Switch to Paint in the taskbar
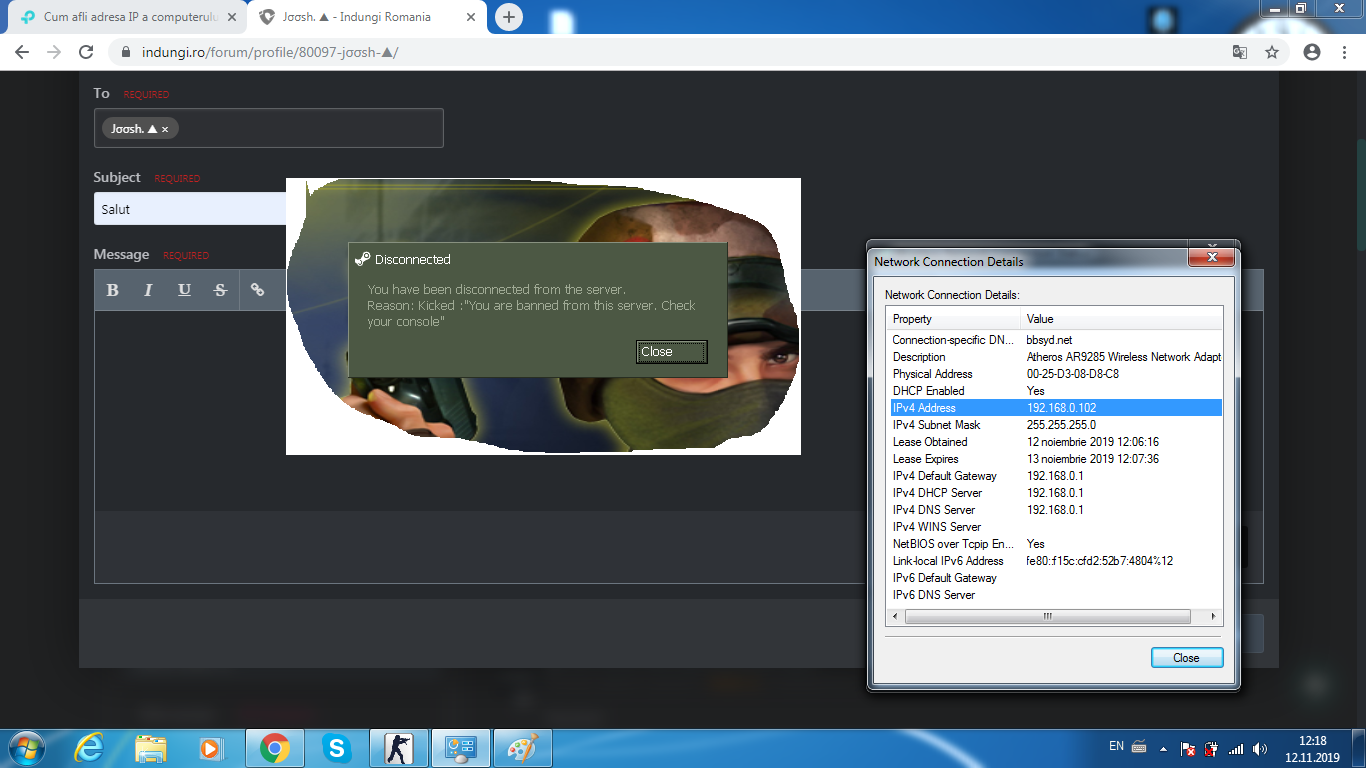The width and height of the screenshot is (1366, 768). [523, 748]
